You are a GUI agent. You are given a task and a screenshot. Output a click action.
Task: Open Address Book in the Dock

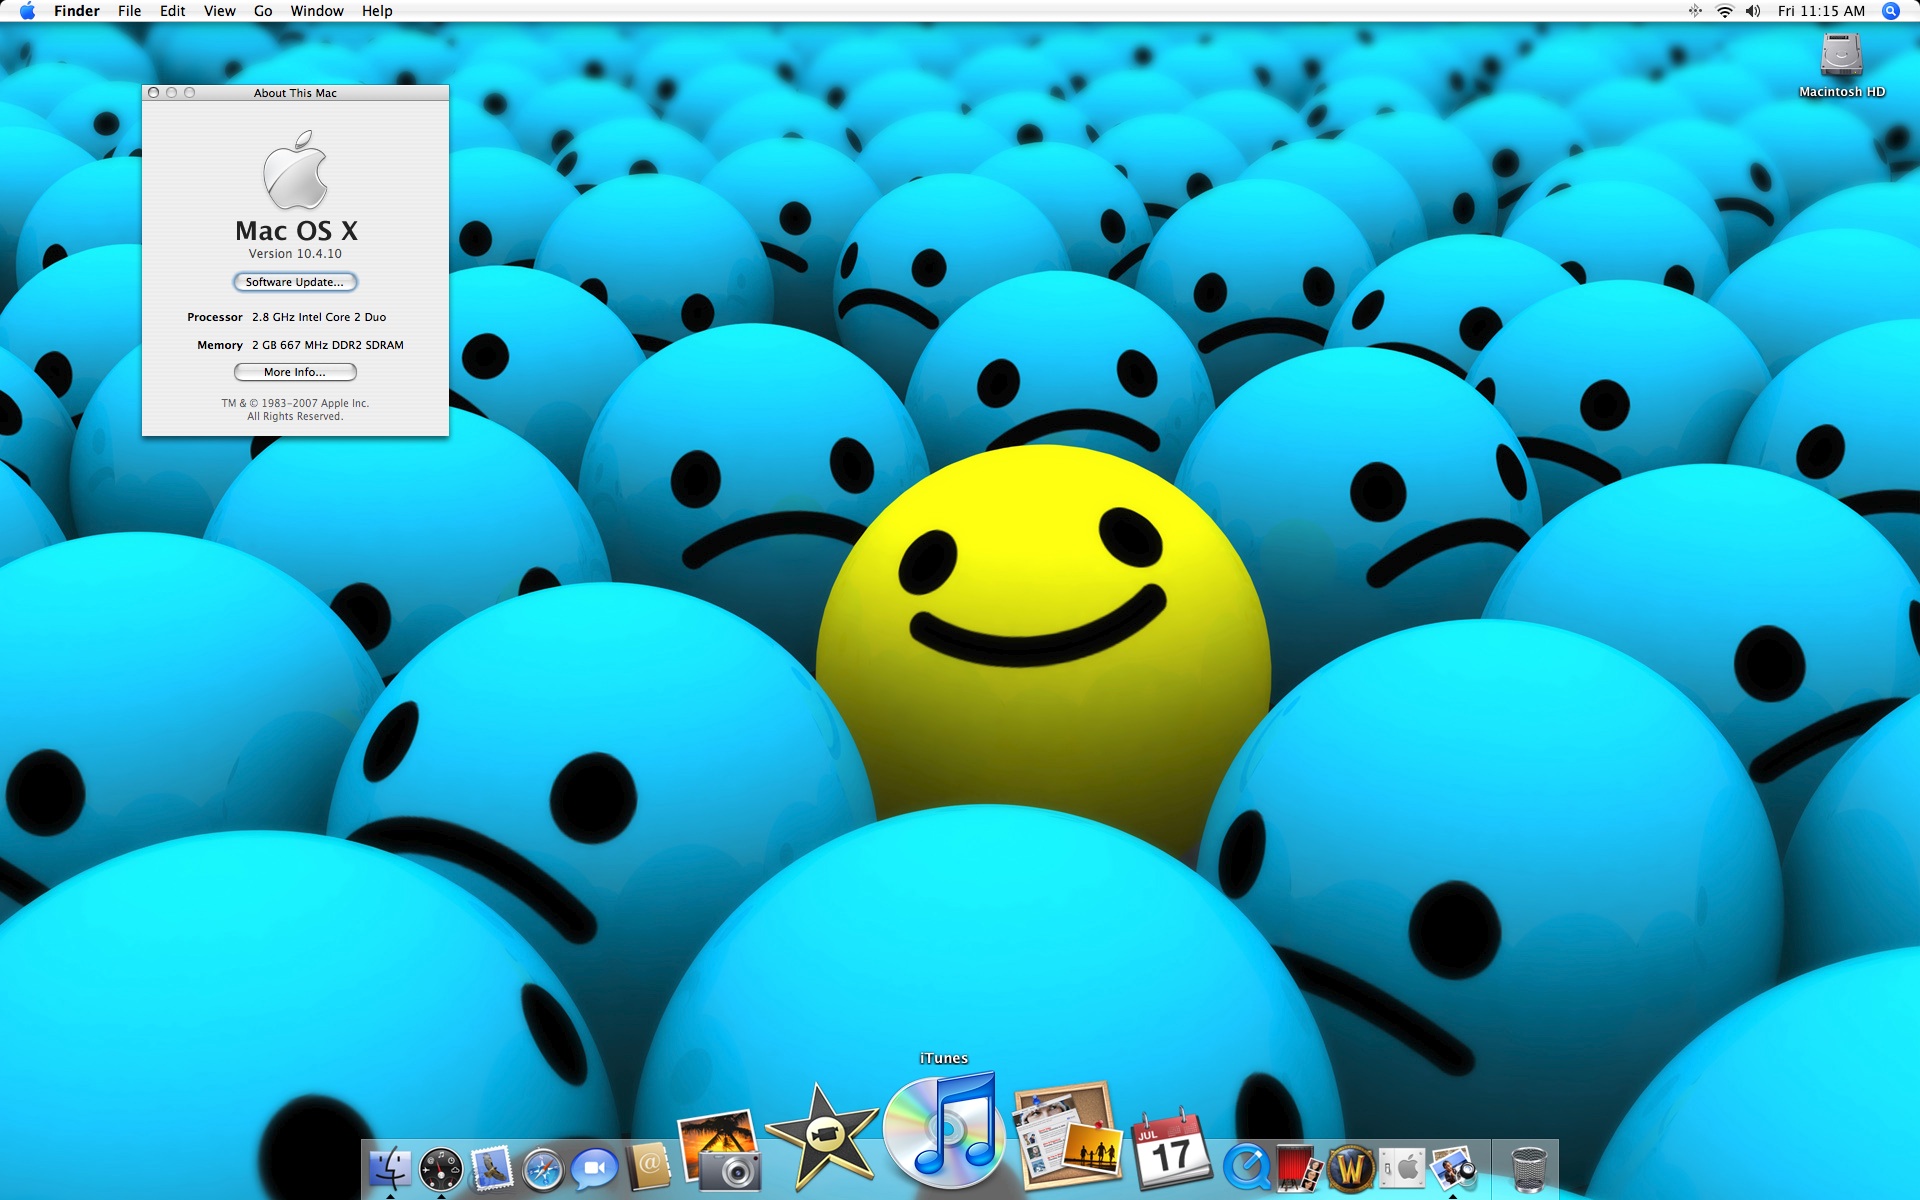point(648,1166)
